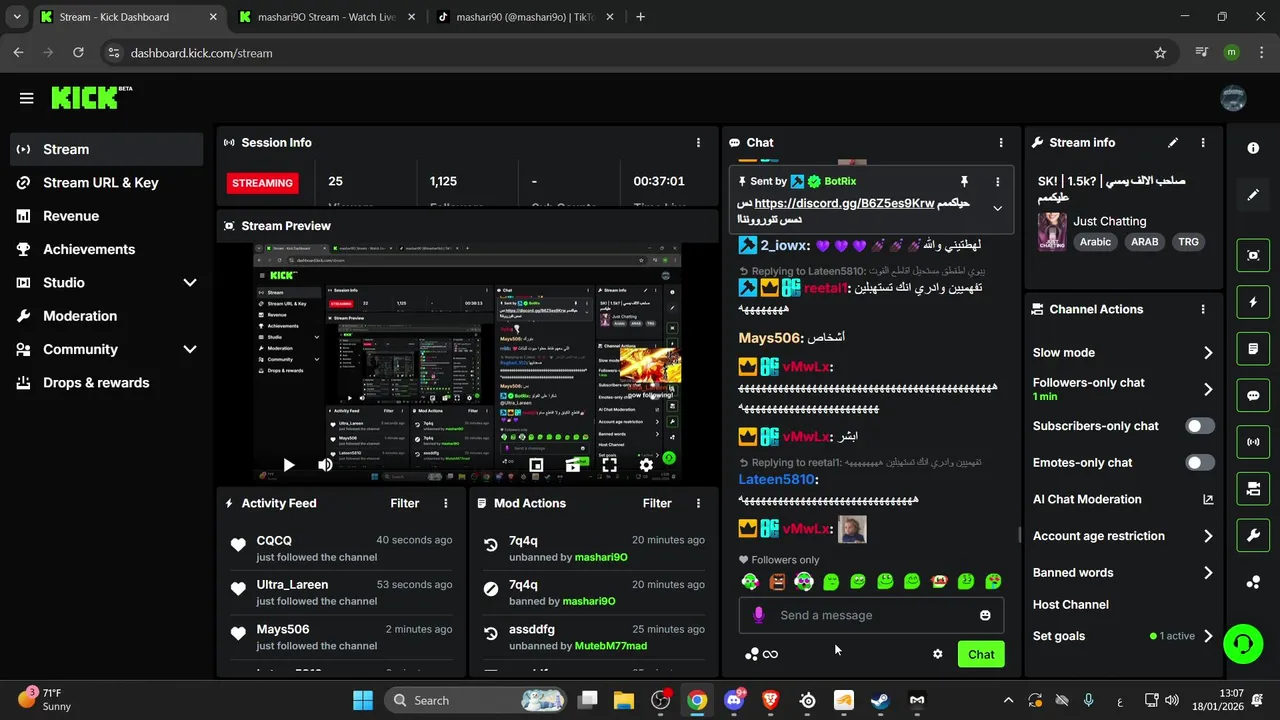Edit stream info with the pencil icon
This screenshot has width=1280, height=720.
(x=1173, y=143)
